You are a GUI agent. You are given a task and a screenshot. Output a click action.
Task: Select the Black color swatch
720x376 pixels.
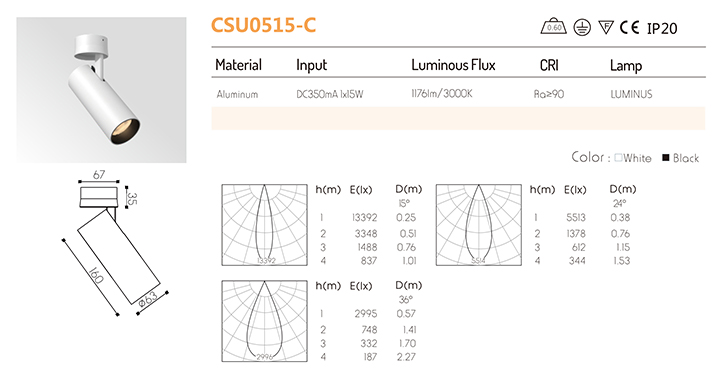665,158
